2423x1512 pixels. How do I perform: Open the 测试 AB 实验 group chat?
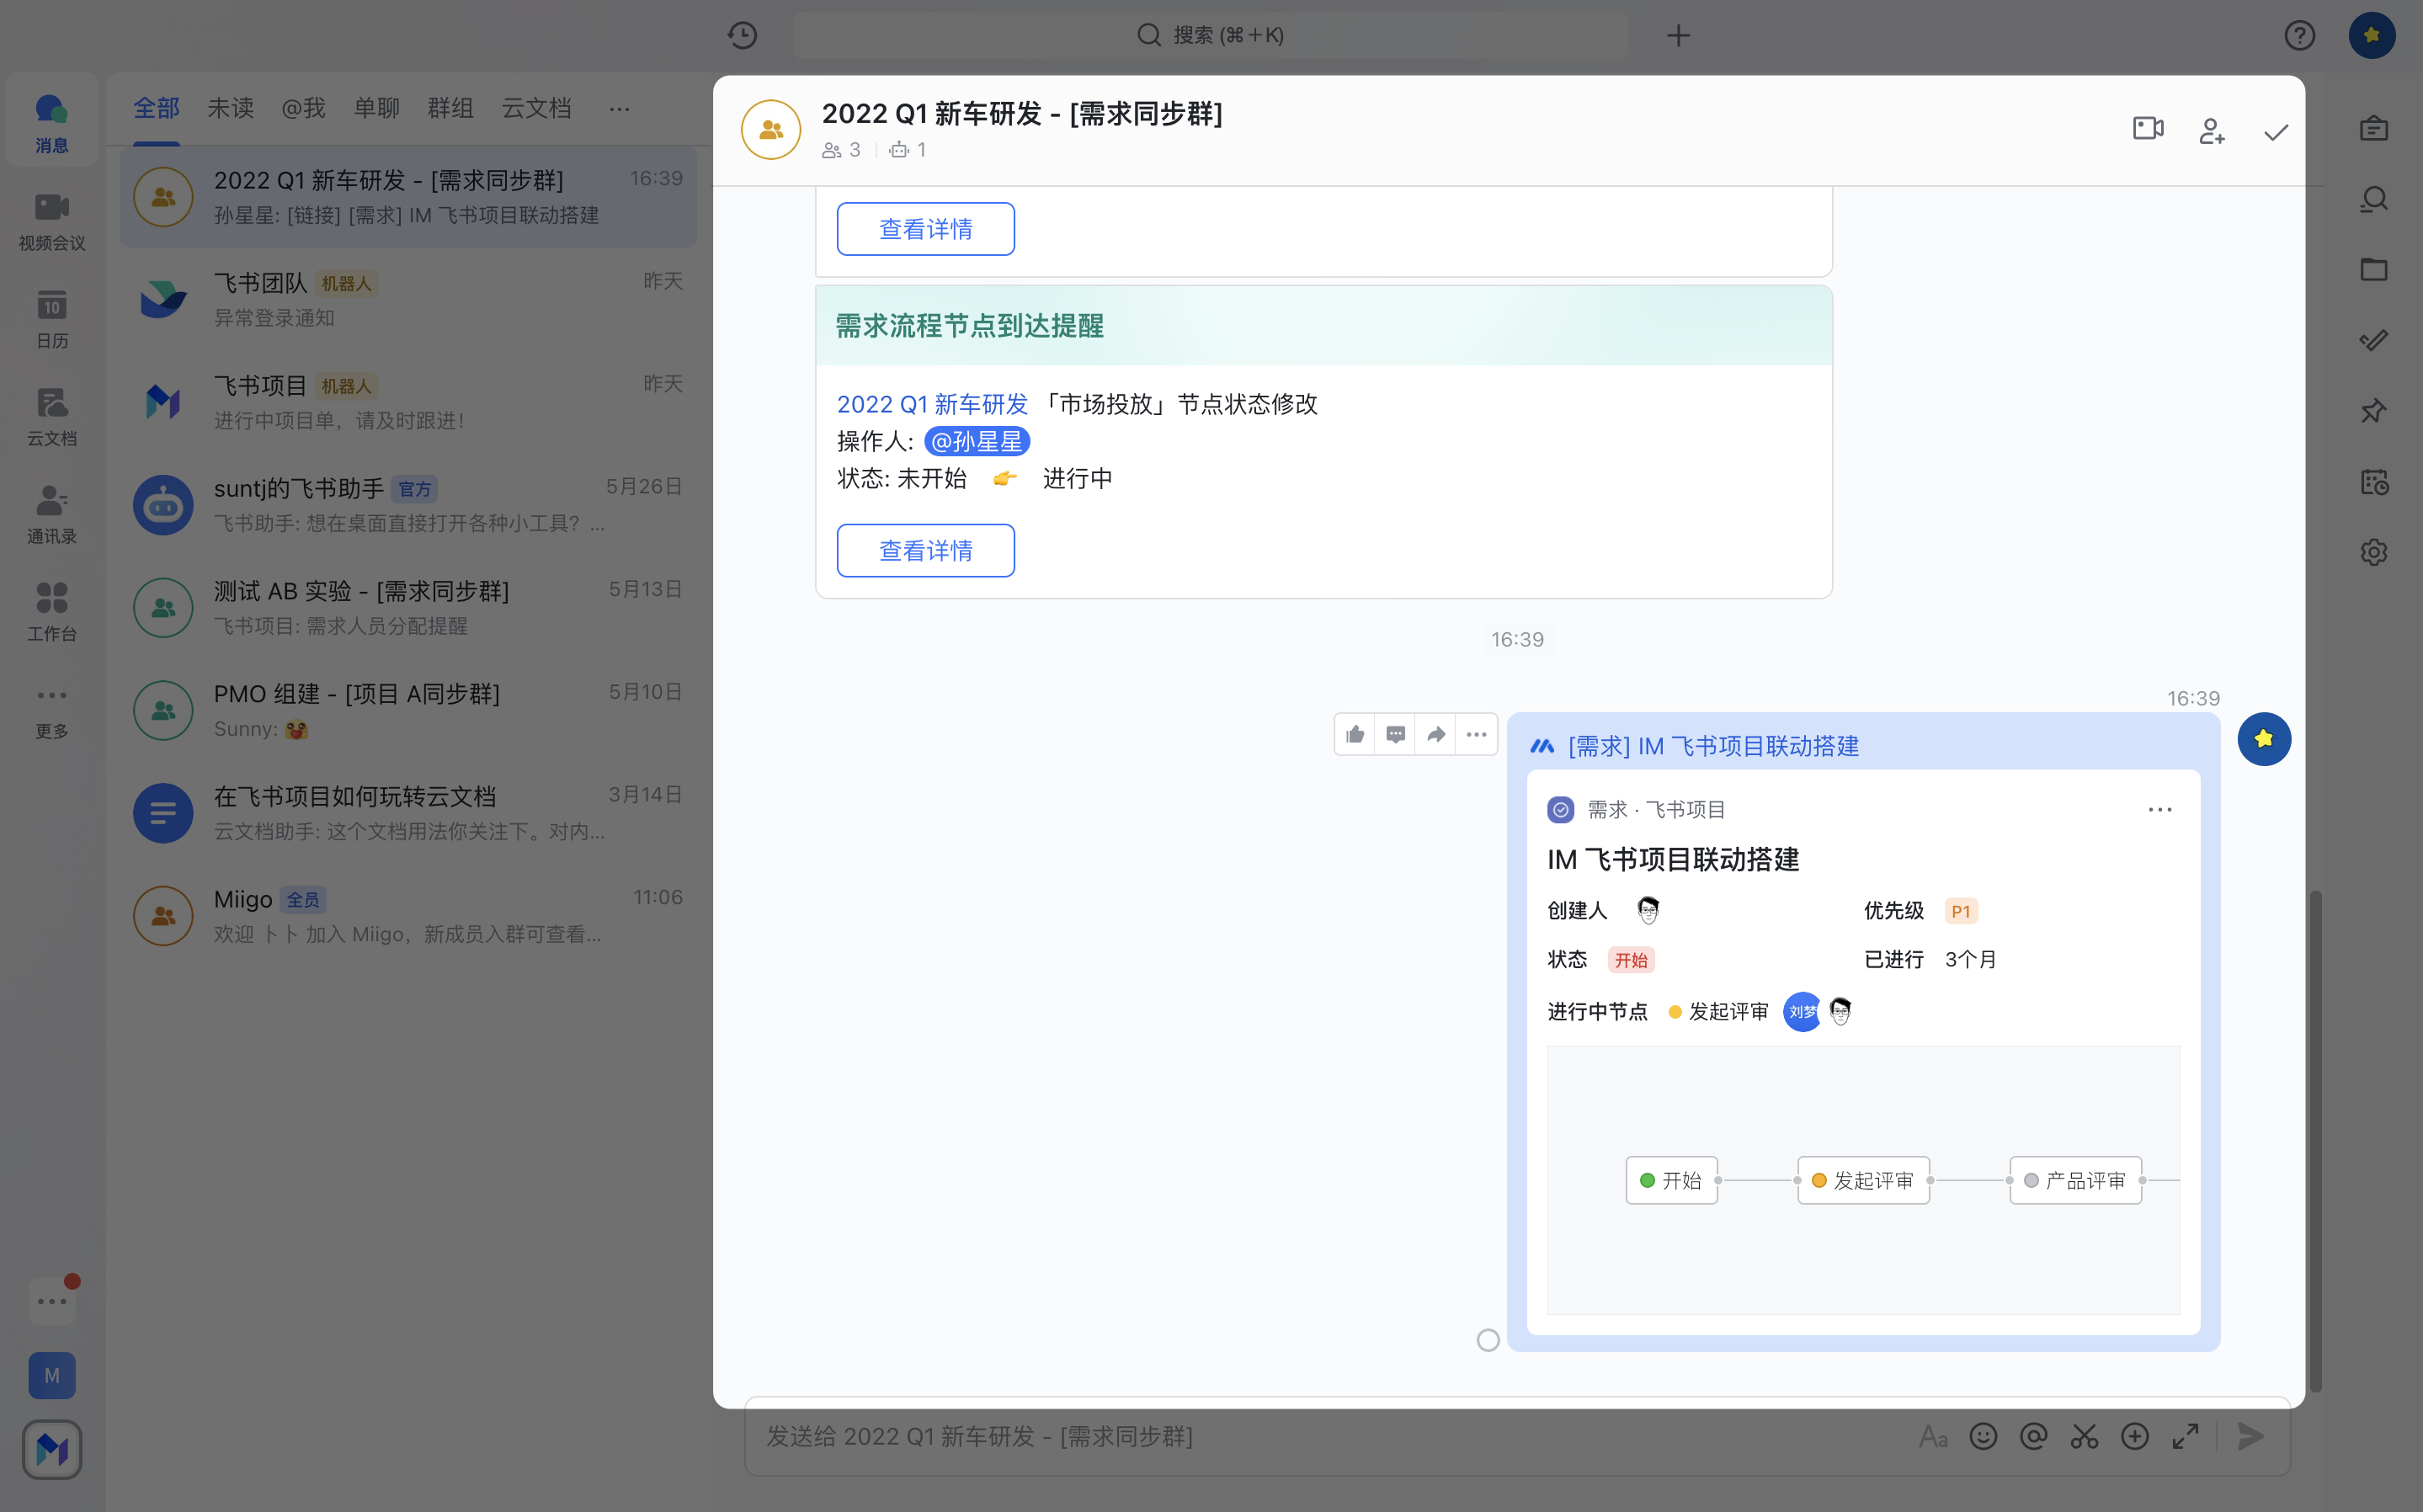[x=408, y=607]
